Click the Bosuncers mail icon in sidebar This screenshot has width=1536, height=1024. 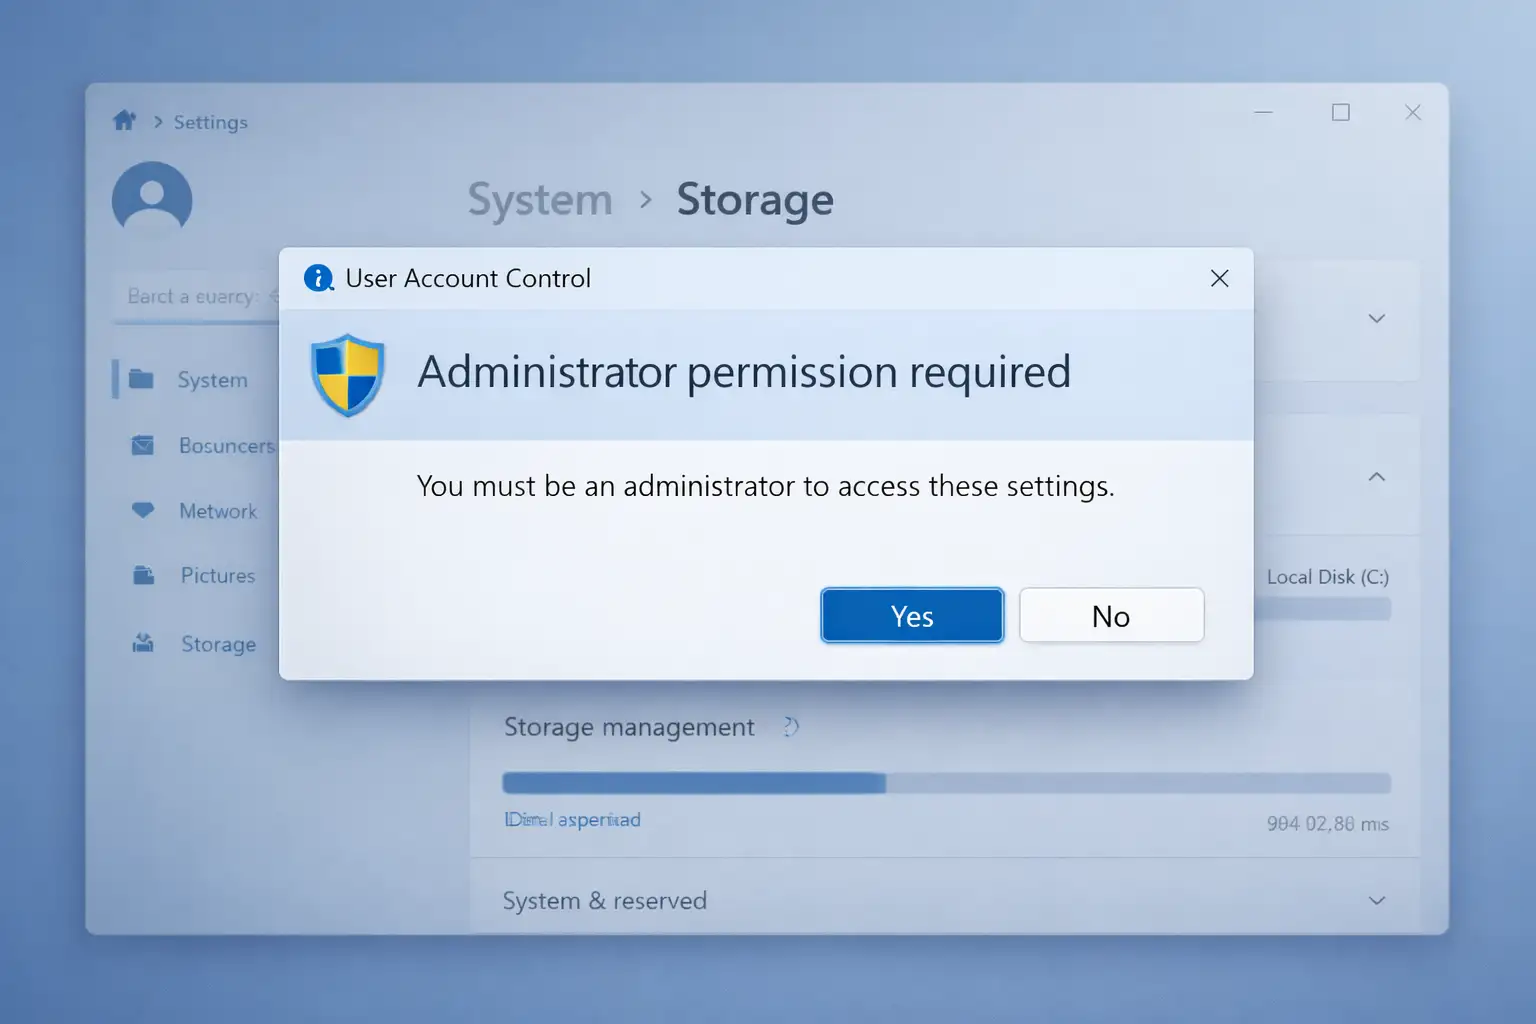click(144, 445)
